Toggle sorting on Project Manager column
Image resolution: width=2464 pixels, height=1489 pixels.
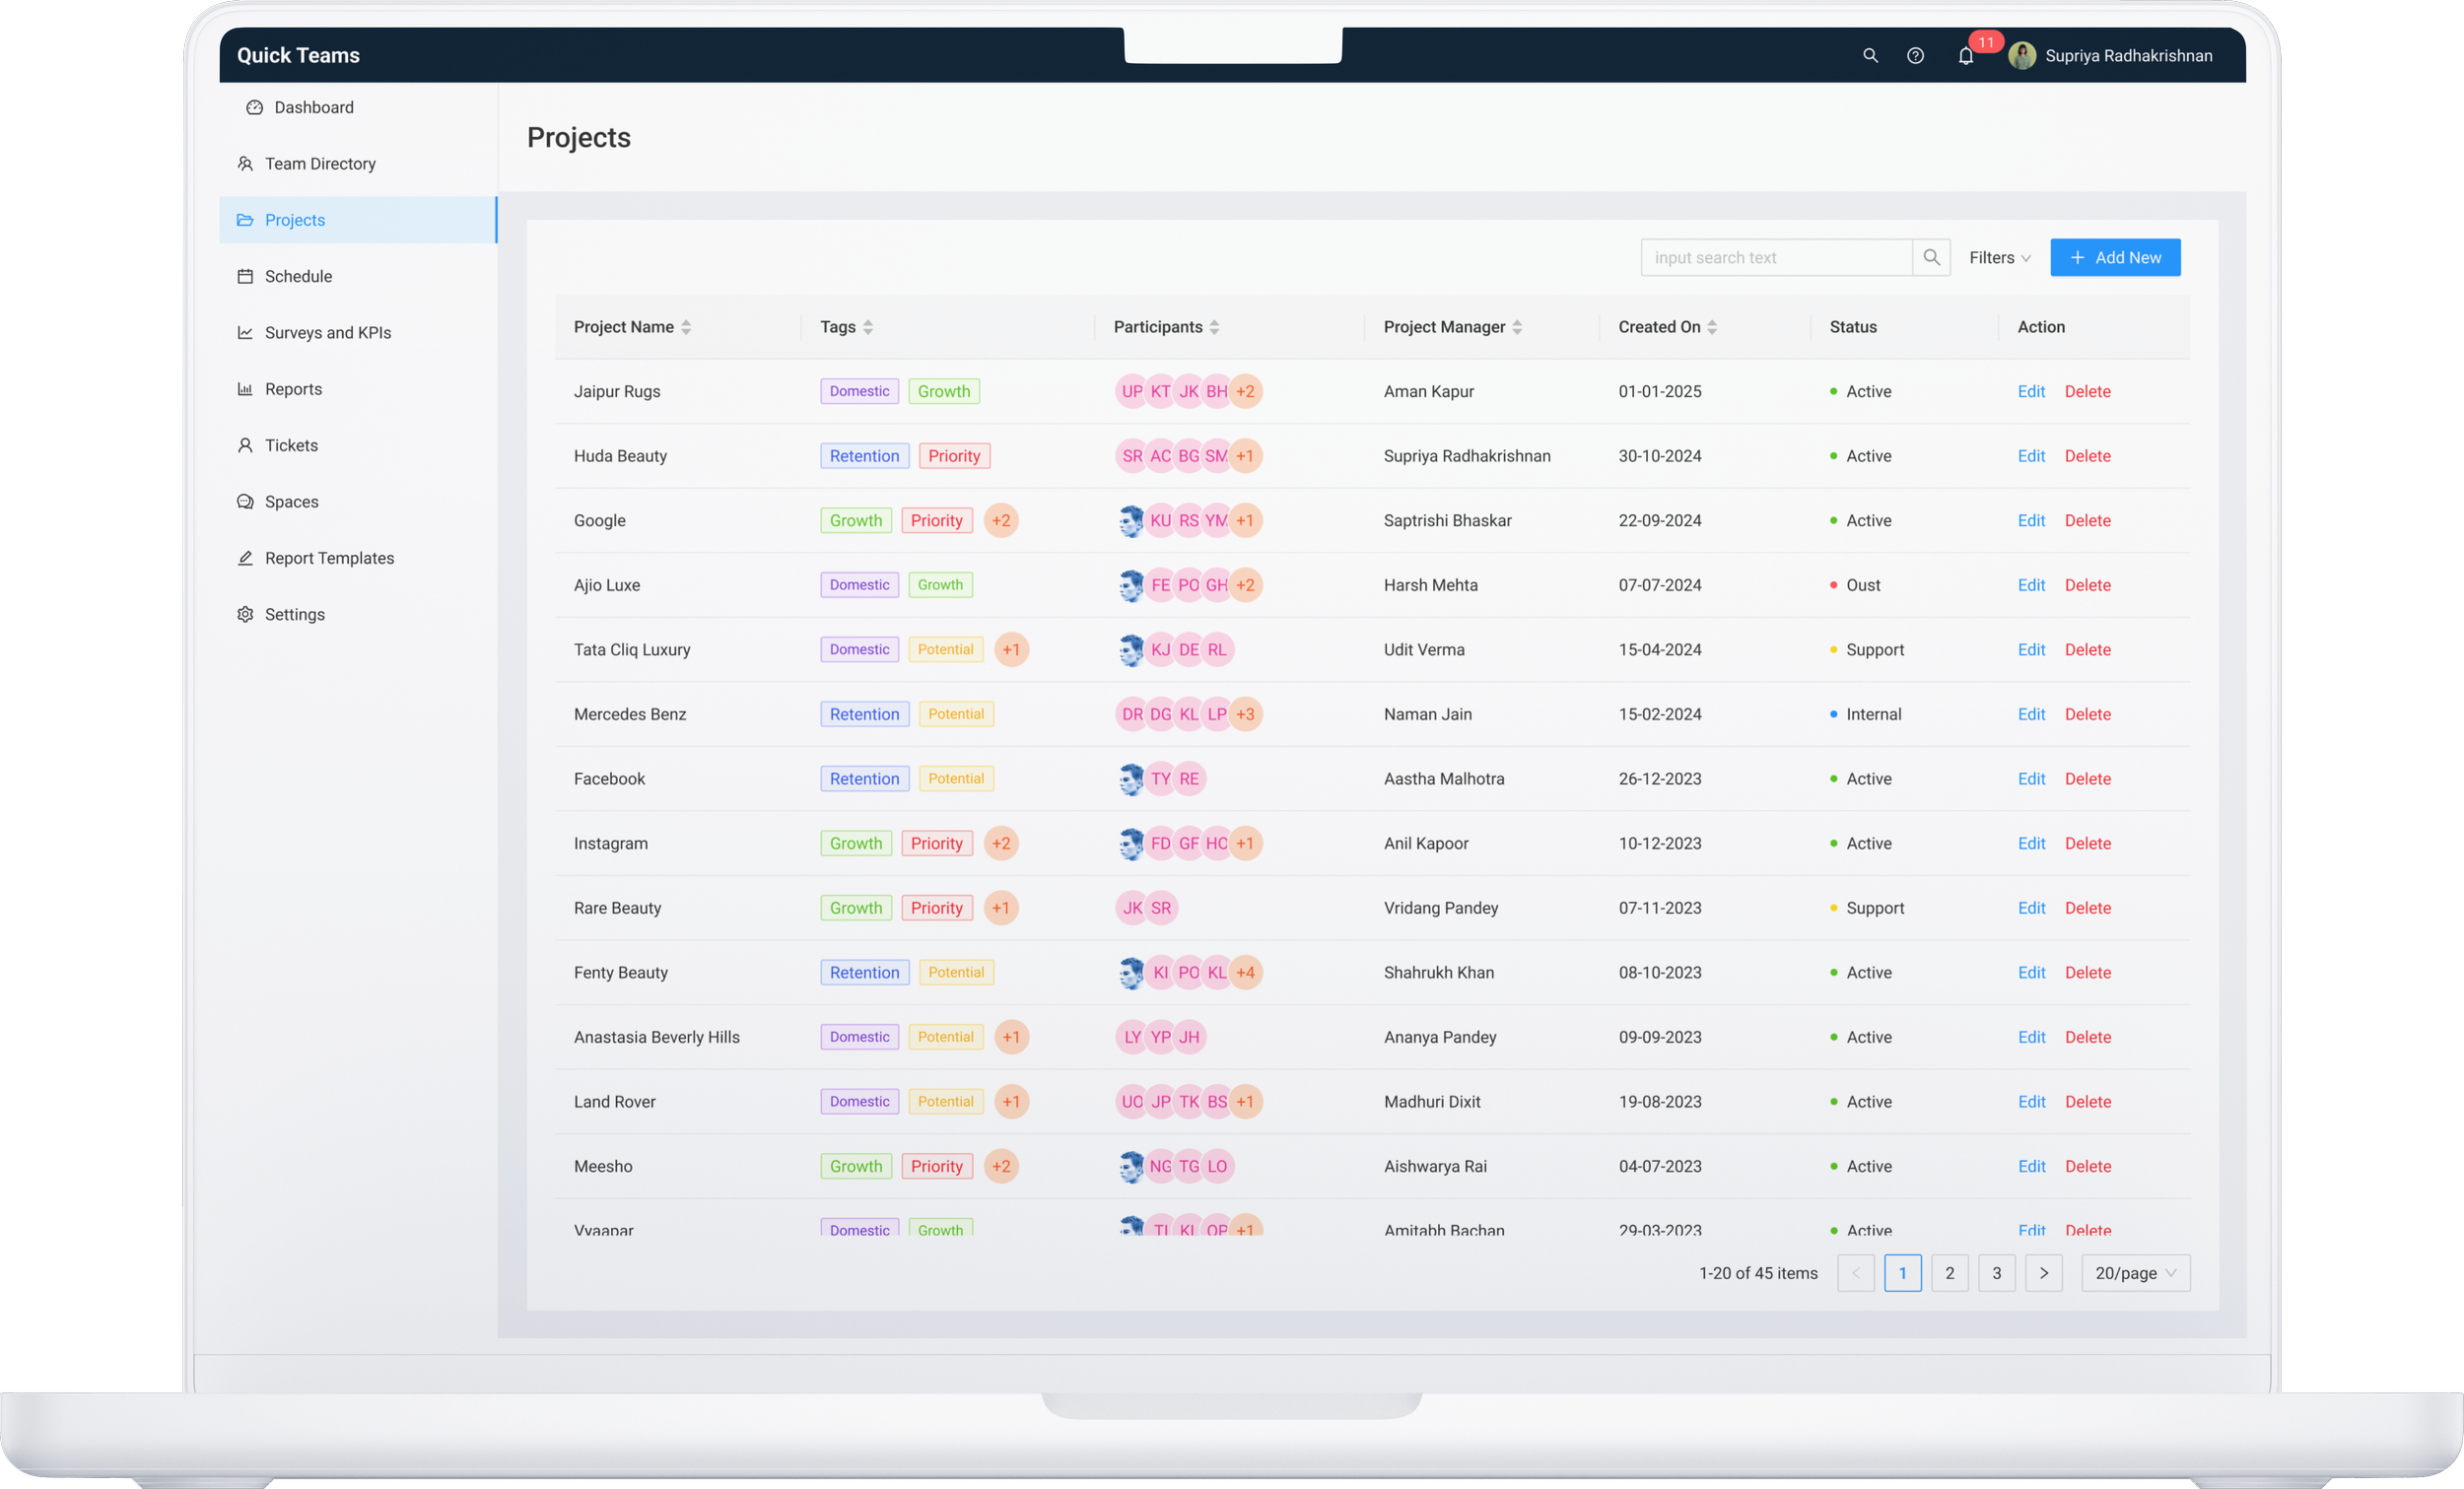point(1517,327)
